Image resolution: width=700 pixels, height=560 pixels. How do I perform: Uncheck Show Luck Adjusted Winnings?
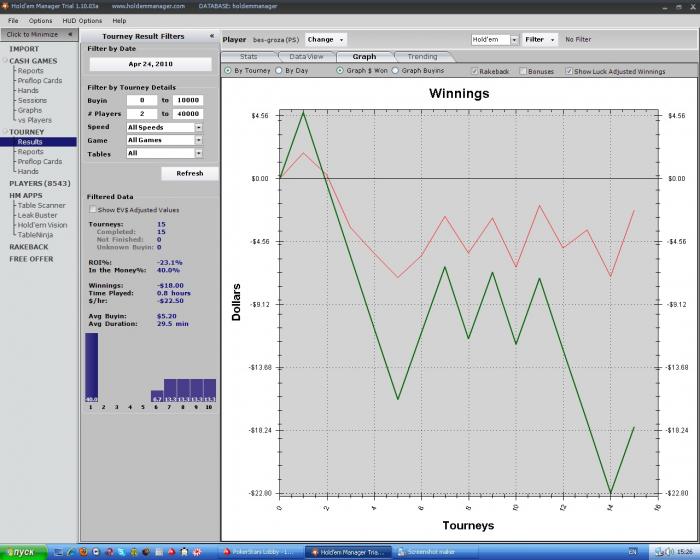tap(569, 72)
